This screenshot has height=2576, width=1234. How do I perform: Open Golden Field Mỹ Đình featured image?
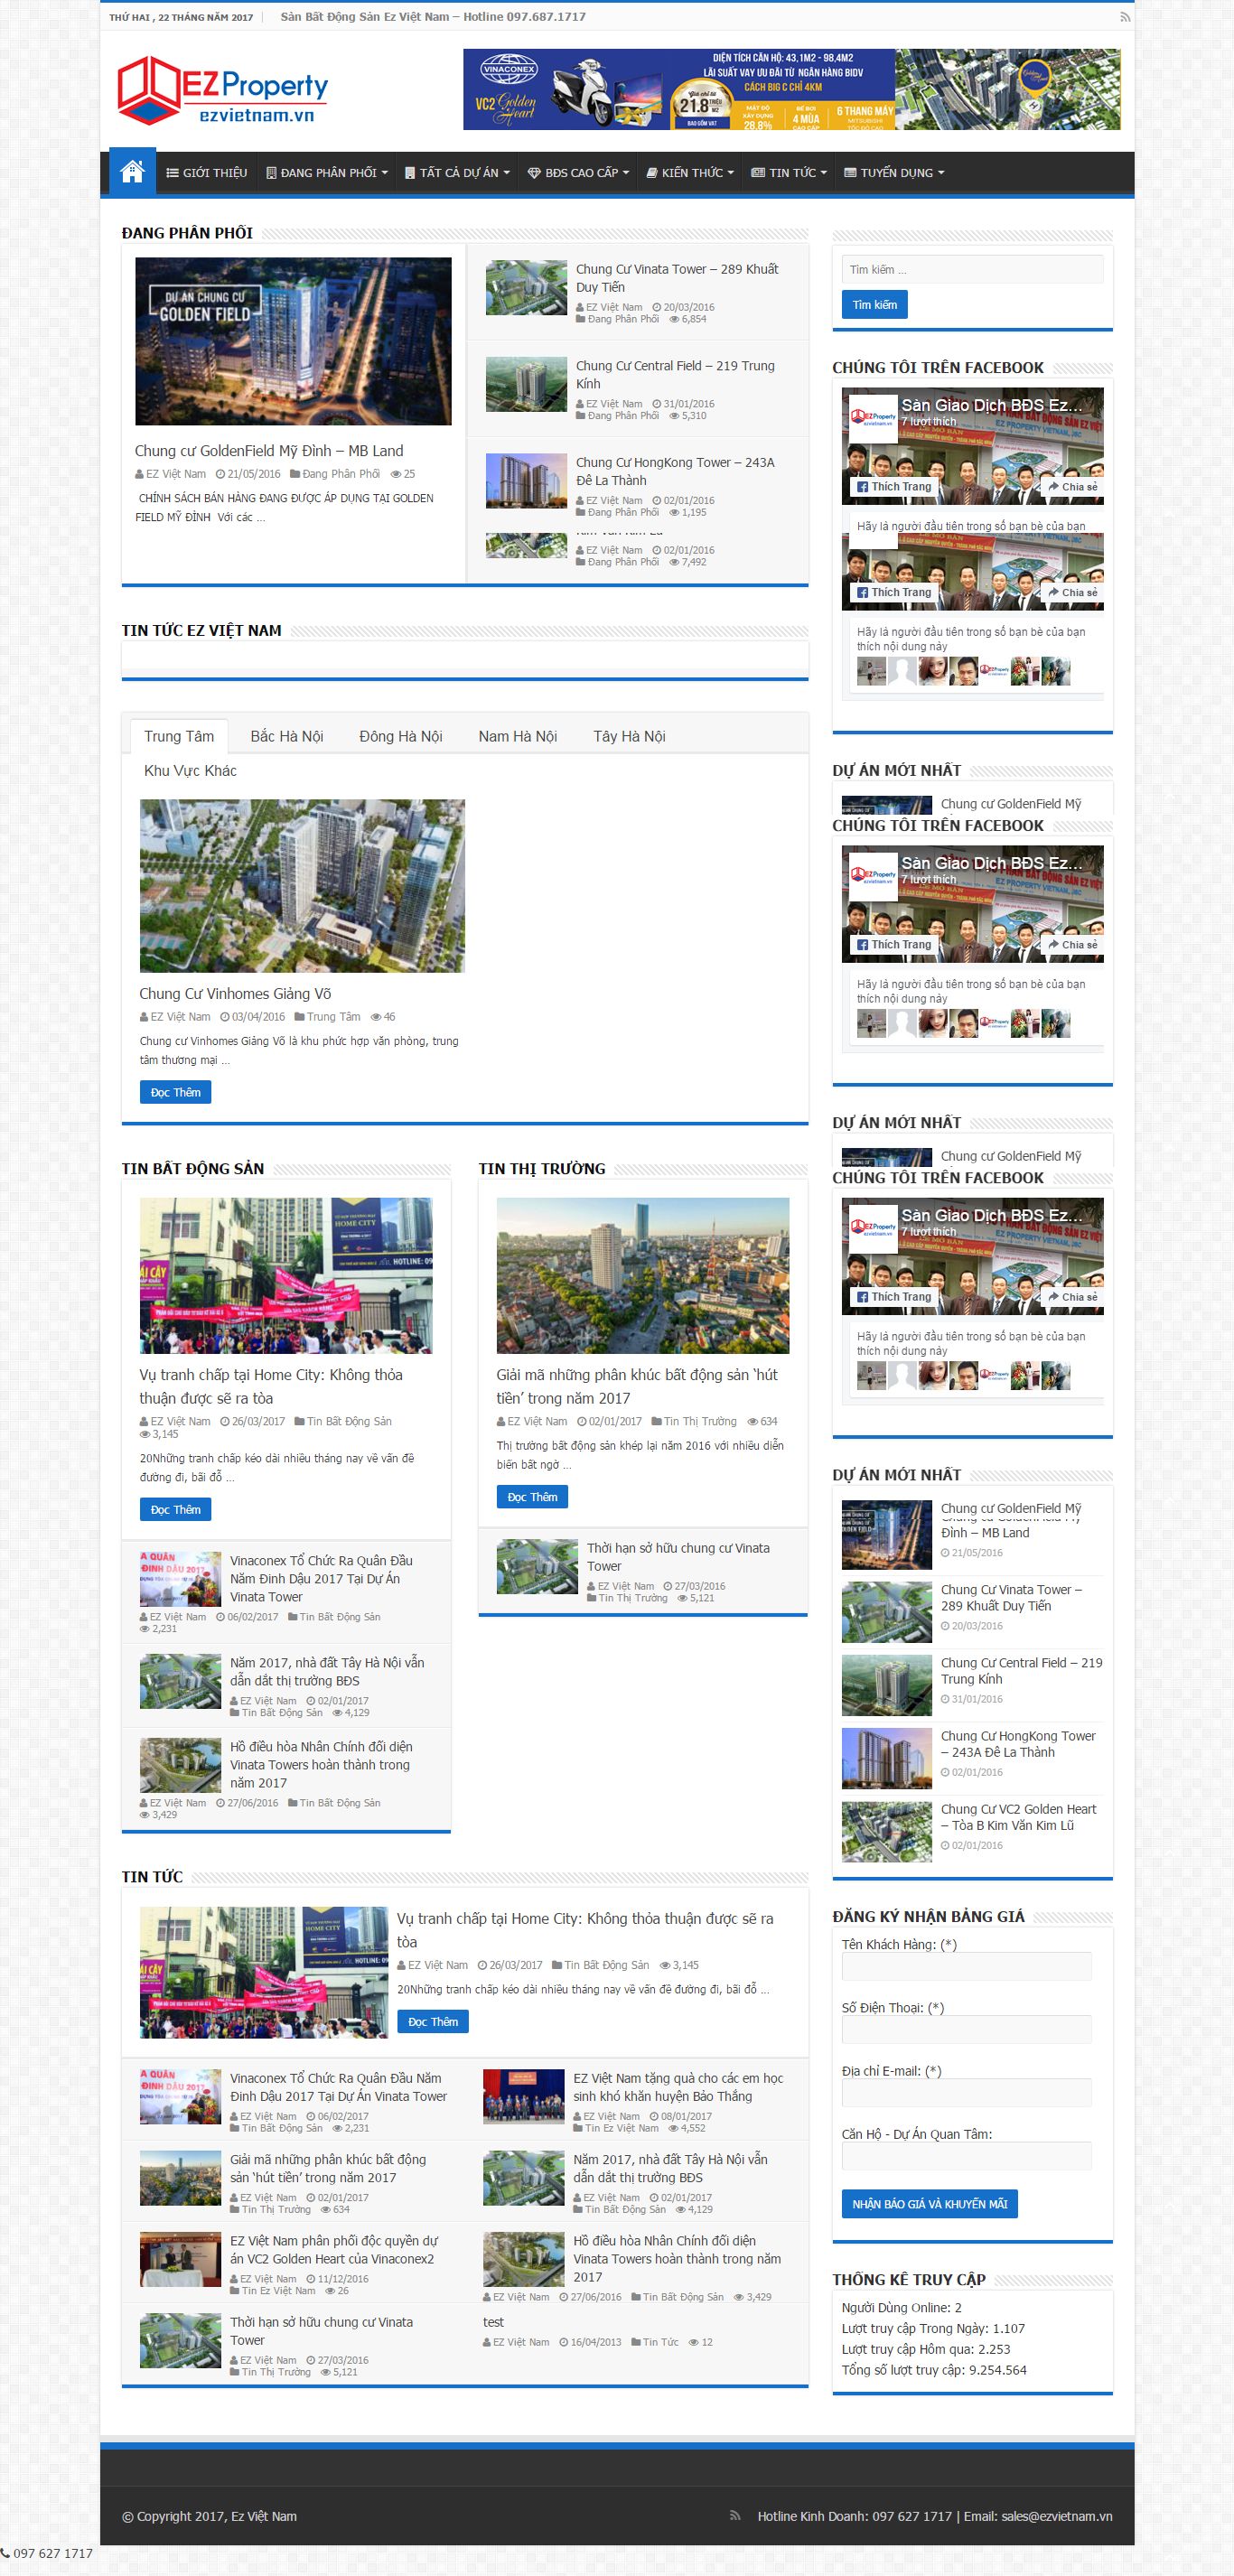point(293,341)
